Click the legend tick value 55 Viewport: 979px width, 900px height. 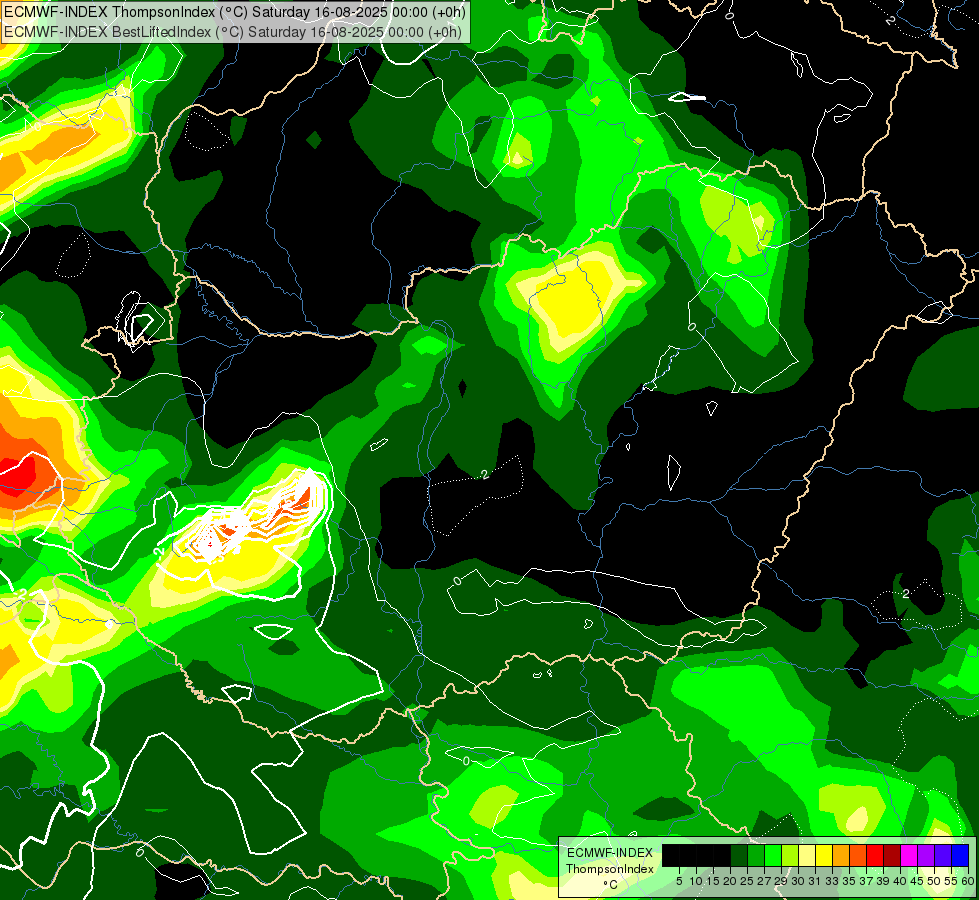click(951, 881)
